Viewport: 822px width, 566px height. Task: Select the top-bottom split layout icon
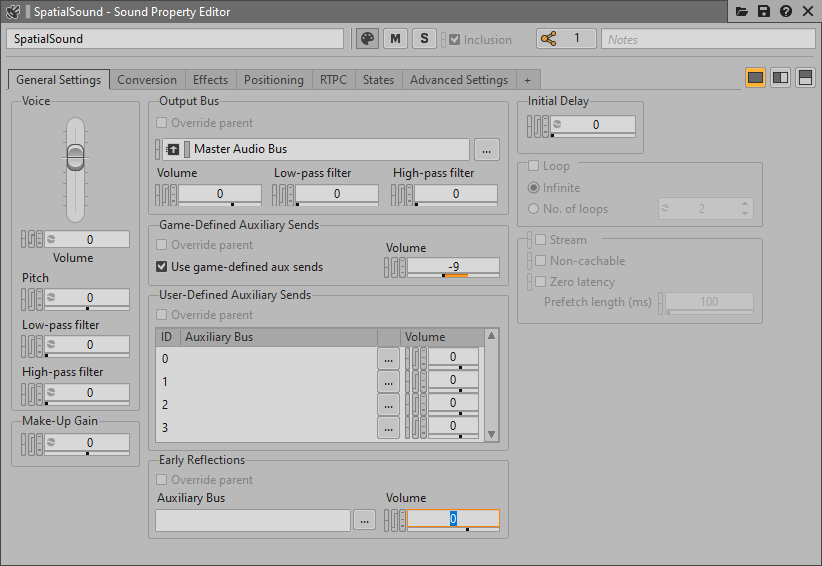point(805,78)
